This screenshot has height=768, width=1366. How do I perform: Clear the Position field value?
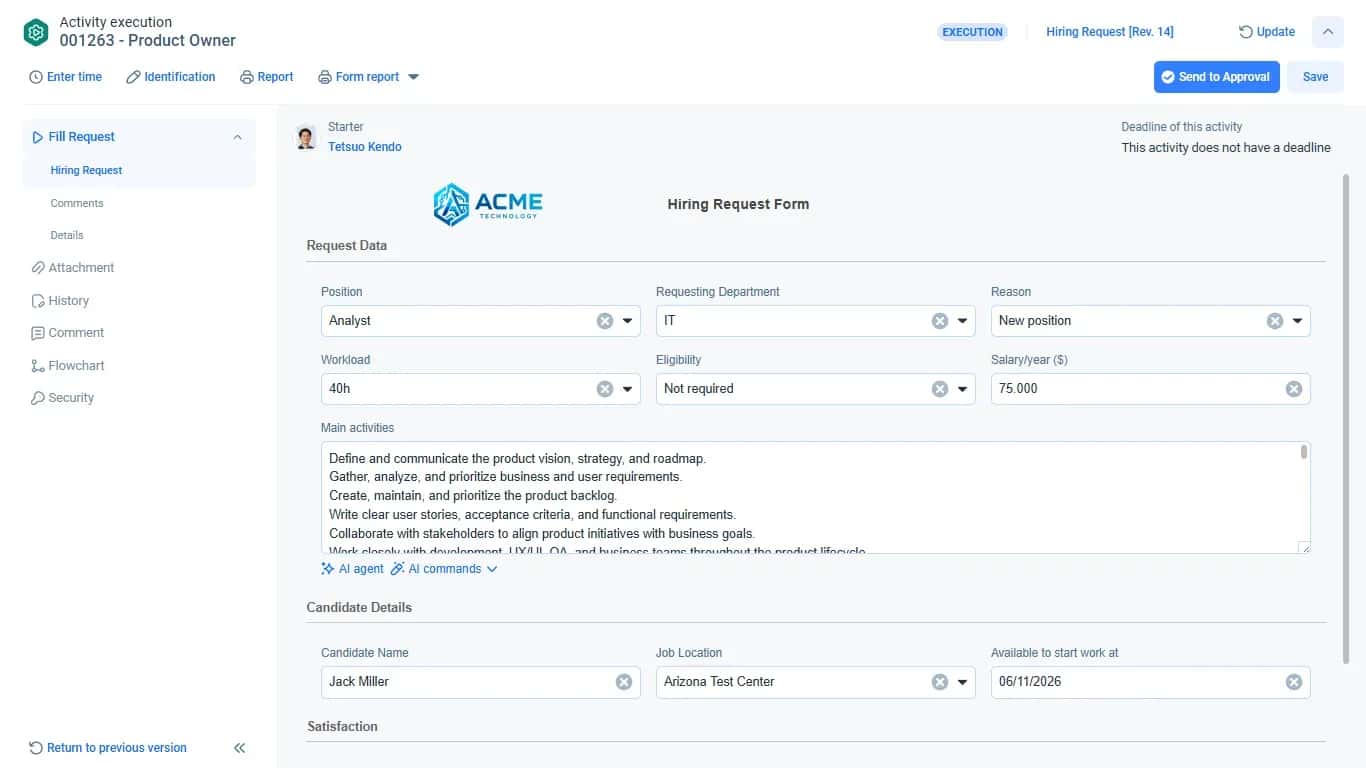tap(605, 321)
